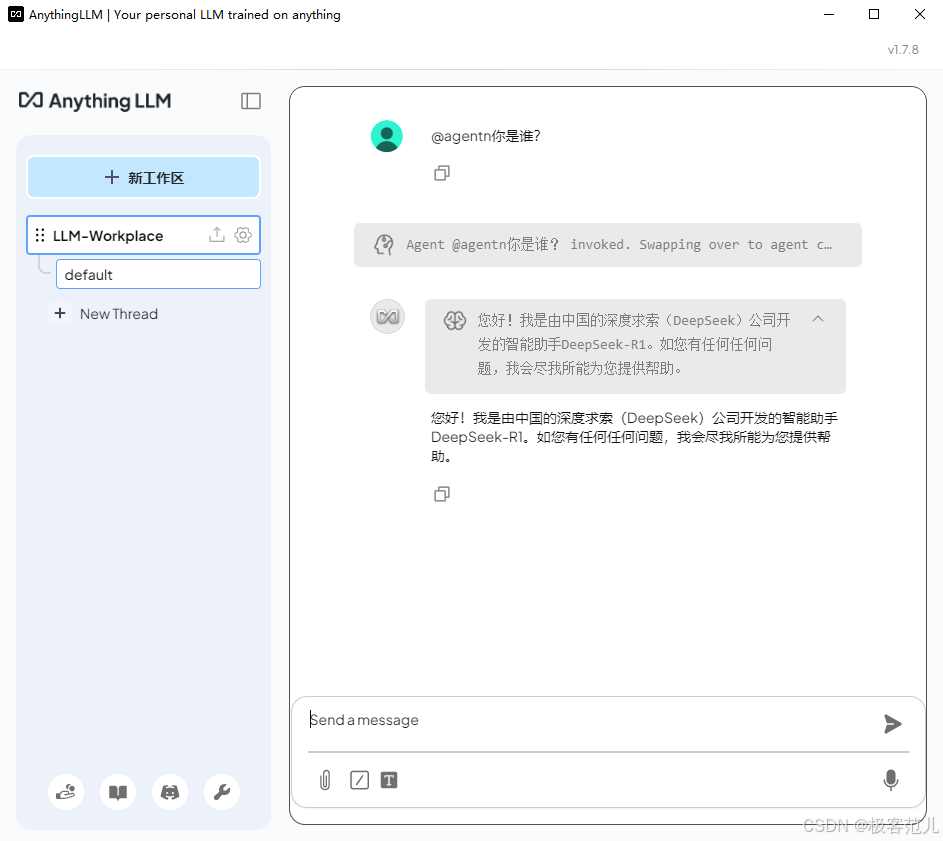Create a new workspace with 新工作区 button

click(143, 177)
